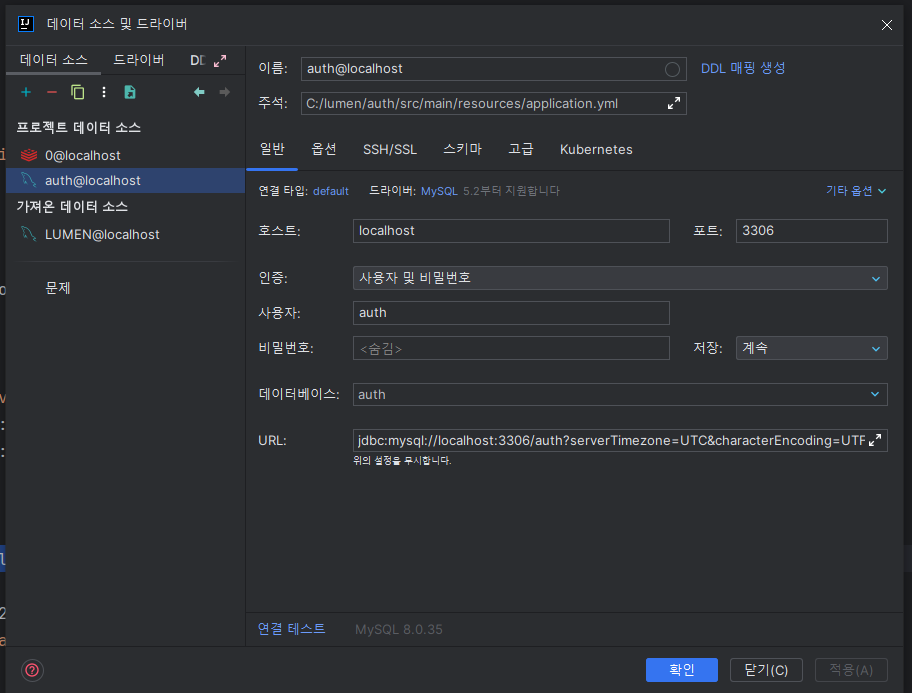Click 연결 테스트 link
912x693 pixels.
click(x=291, y=629)
